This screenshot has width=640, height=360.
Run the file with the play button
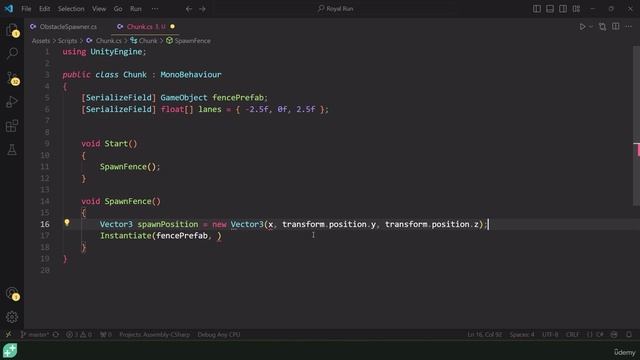[582, 27]
